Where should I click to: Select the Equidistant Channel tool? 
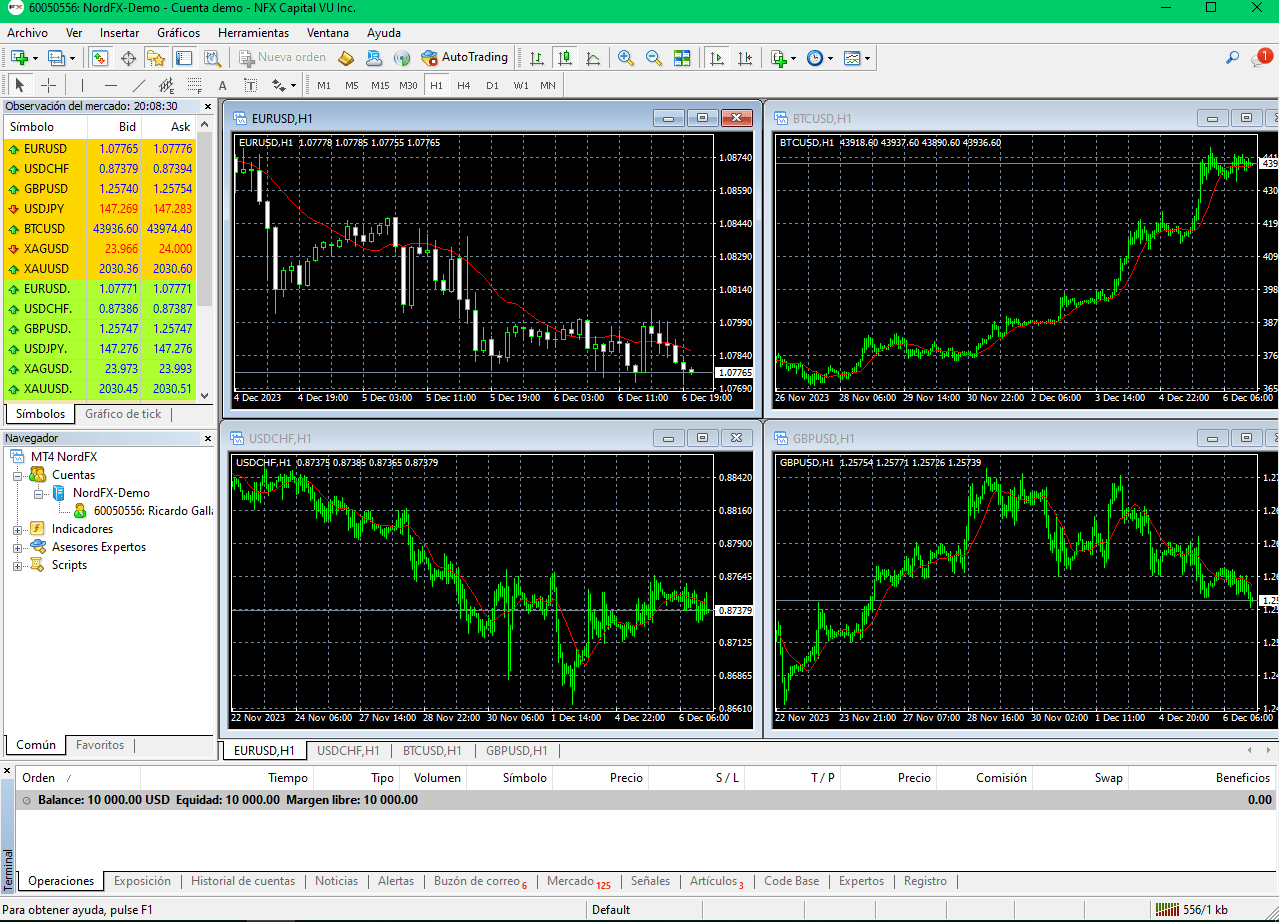(167, 85)
